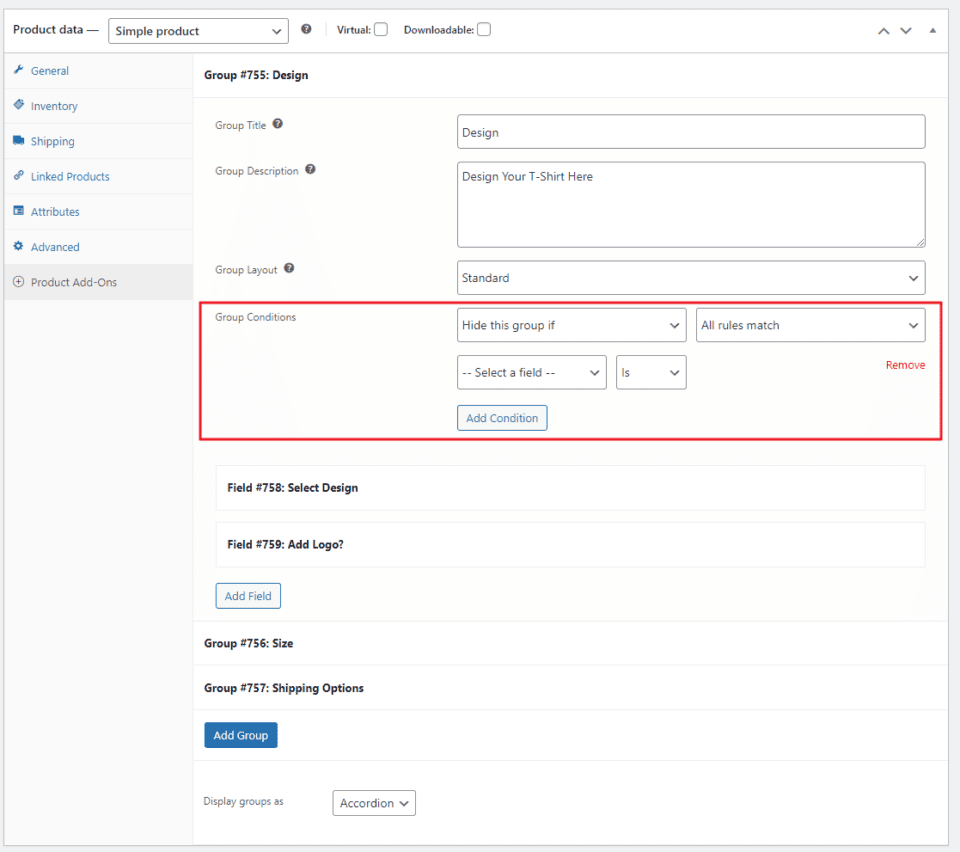Click the Inventory tag icon
The image size is (960, 852).
pos(19,105)
